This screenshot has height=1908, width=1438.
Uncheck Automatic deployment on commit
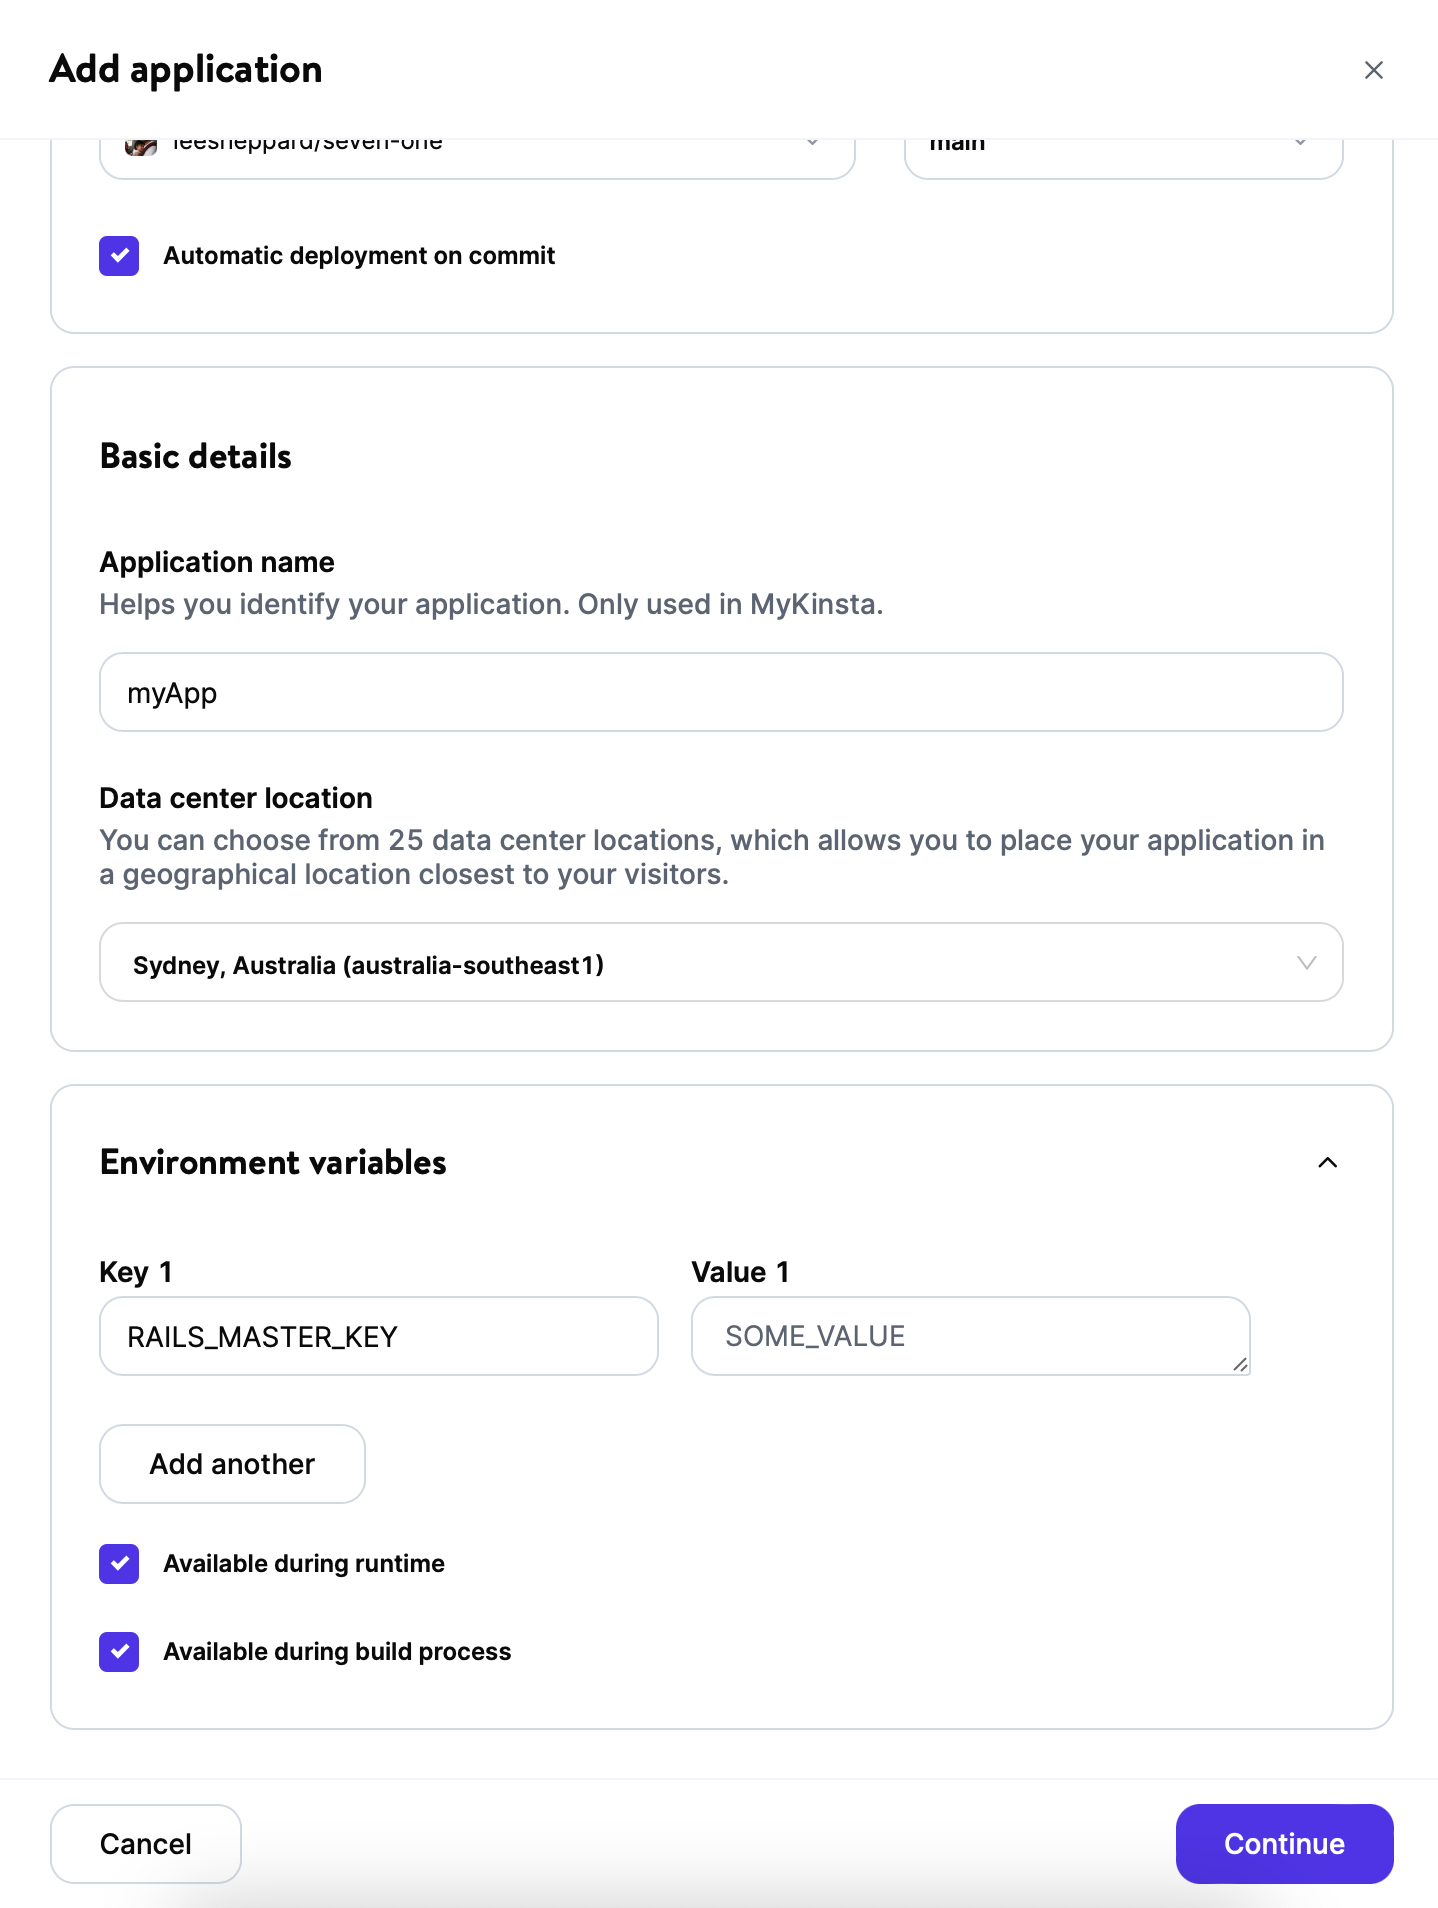(119, 256)
